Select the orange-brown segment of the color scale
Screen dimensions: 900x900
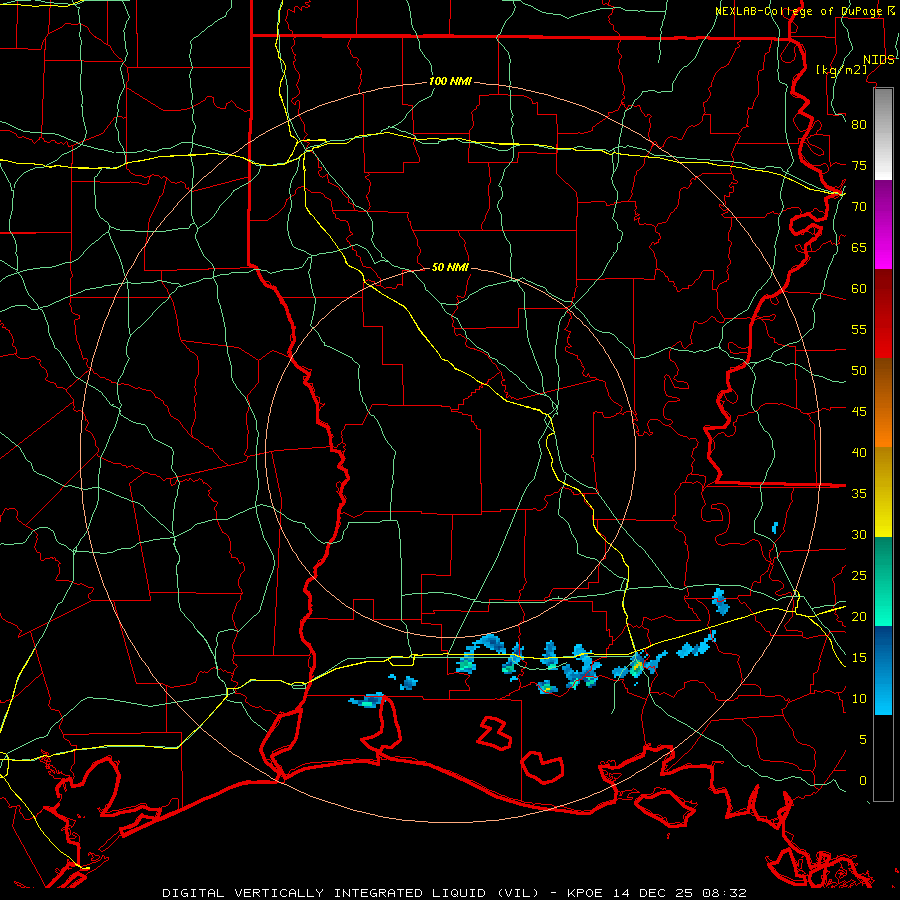tap(883, 403)
